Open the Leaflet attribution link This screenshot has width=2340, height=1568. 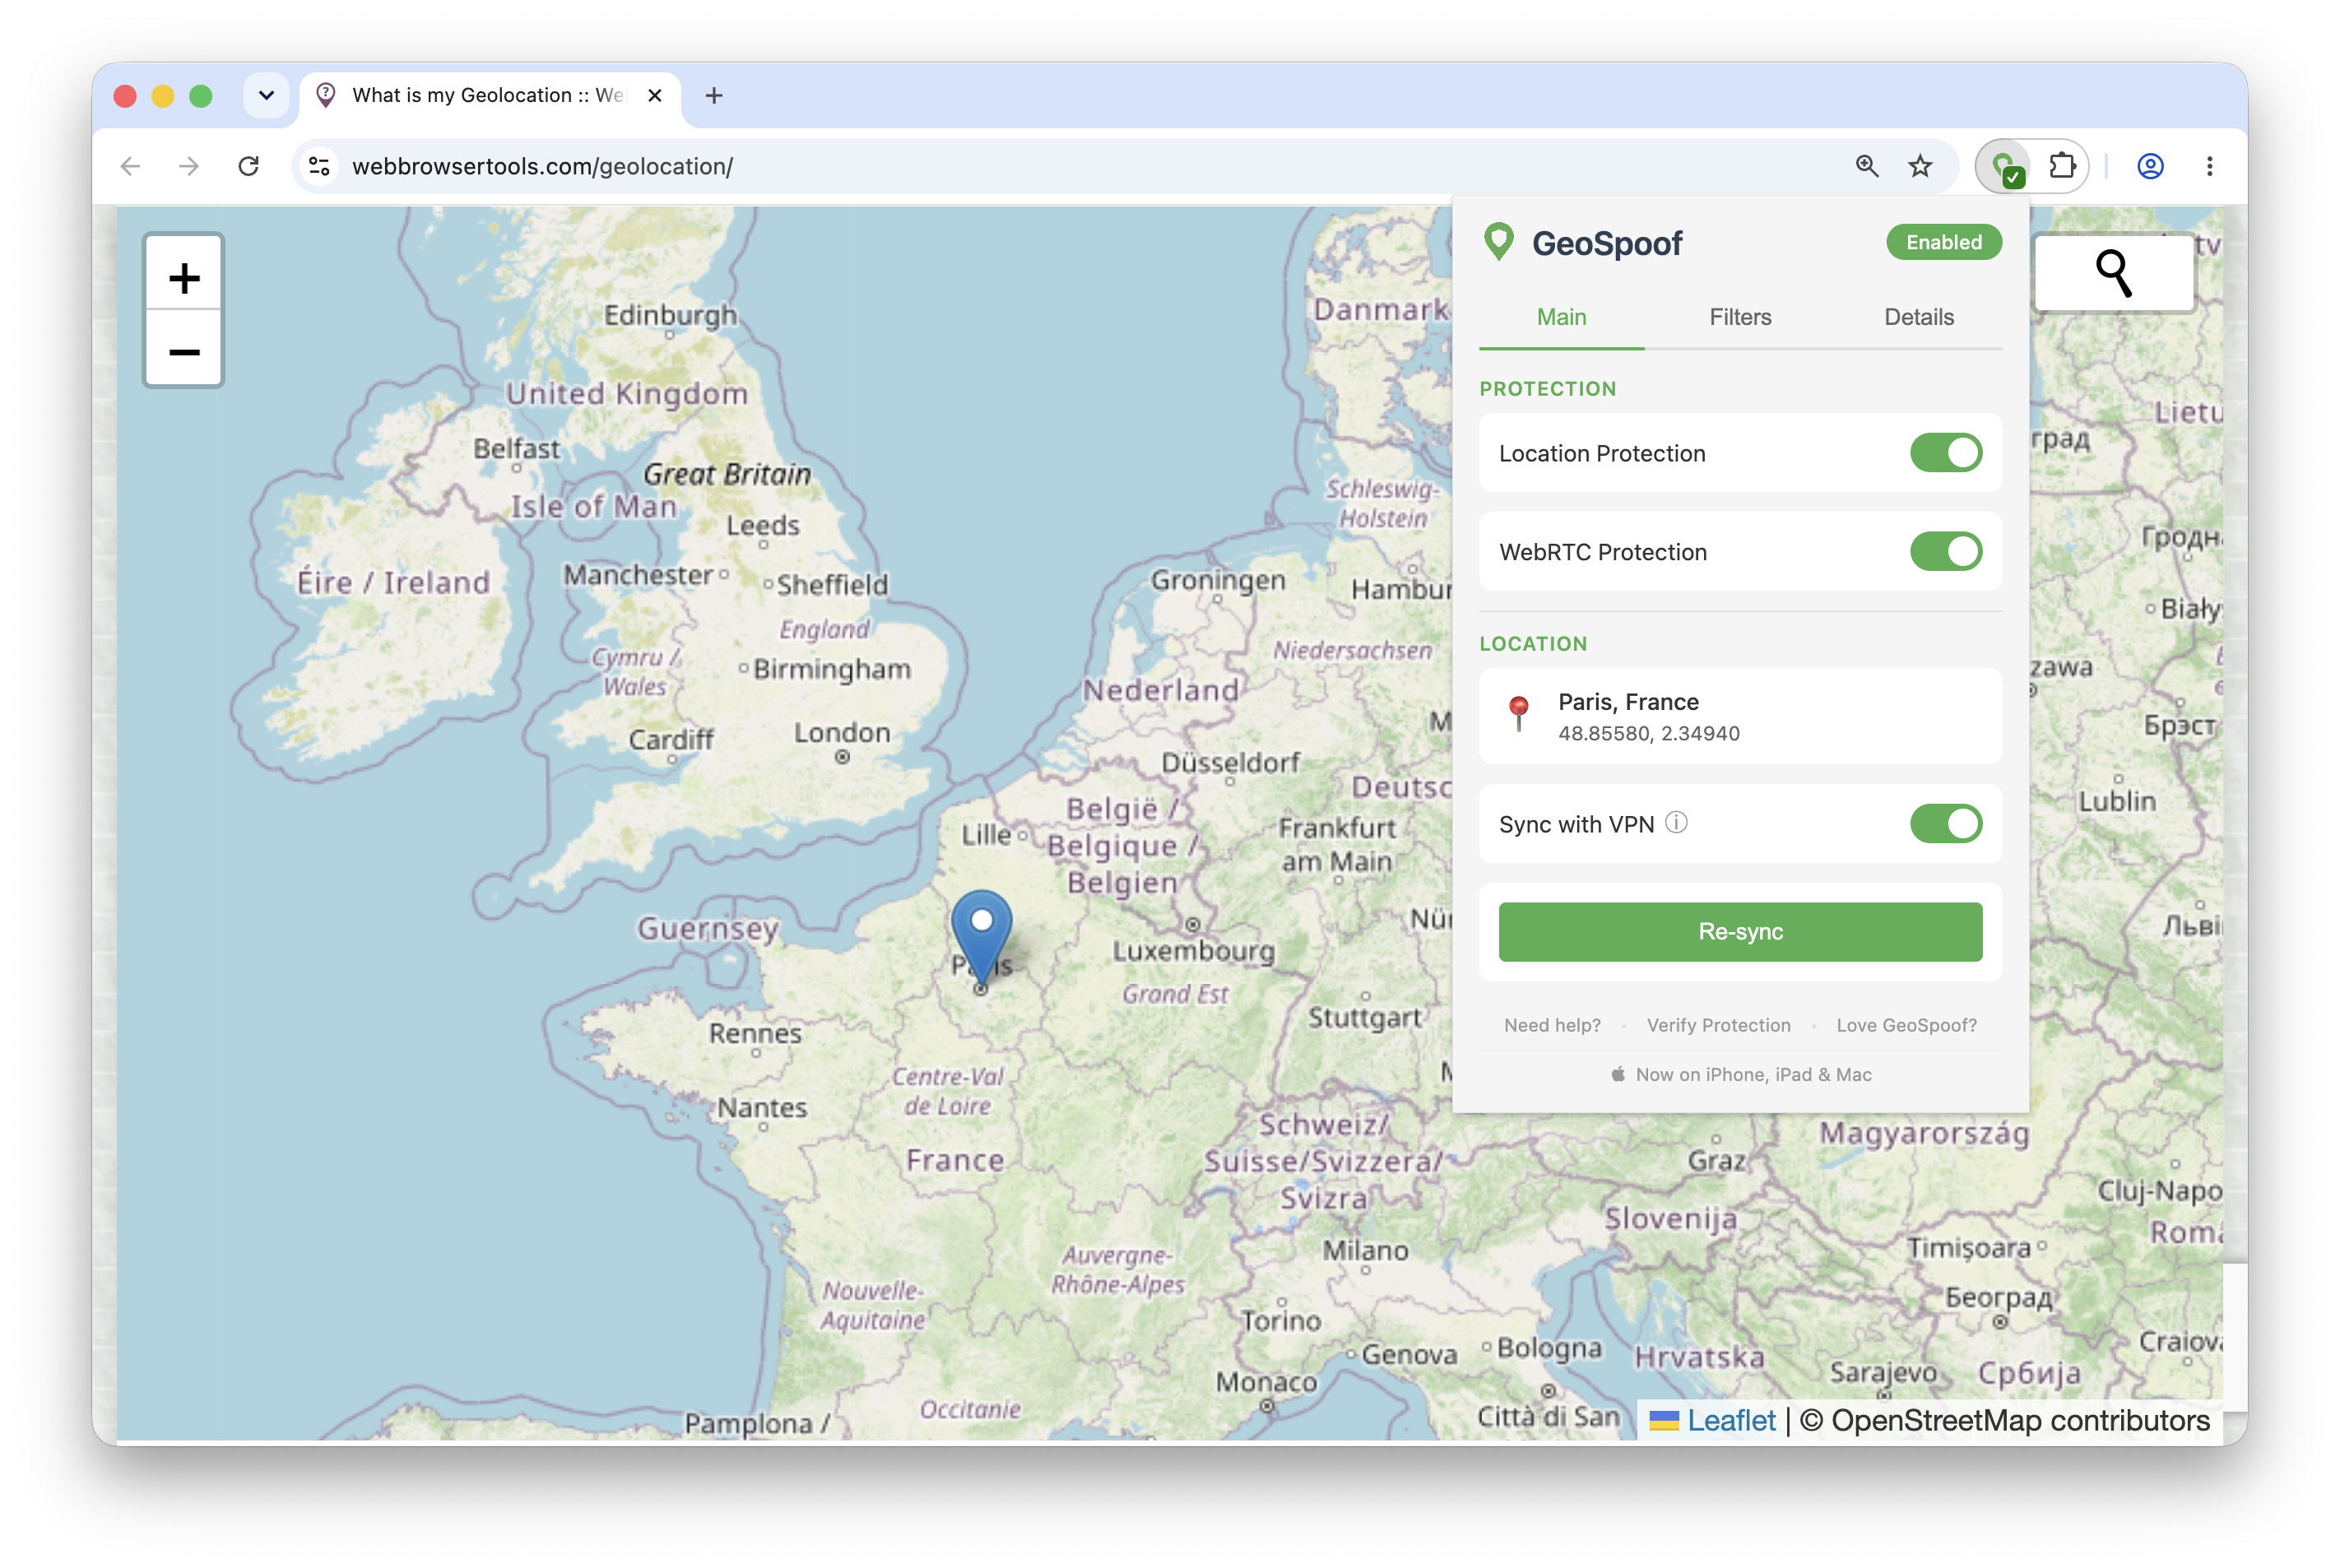1731,1420
